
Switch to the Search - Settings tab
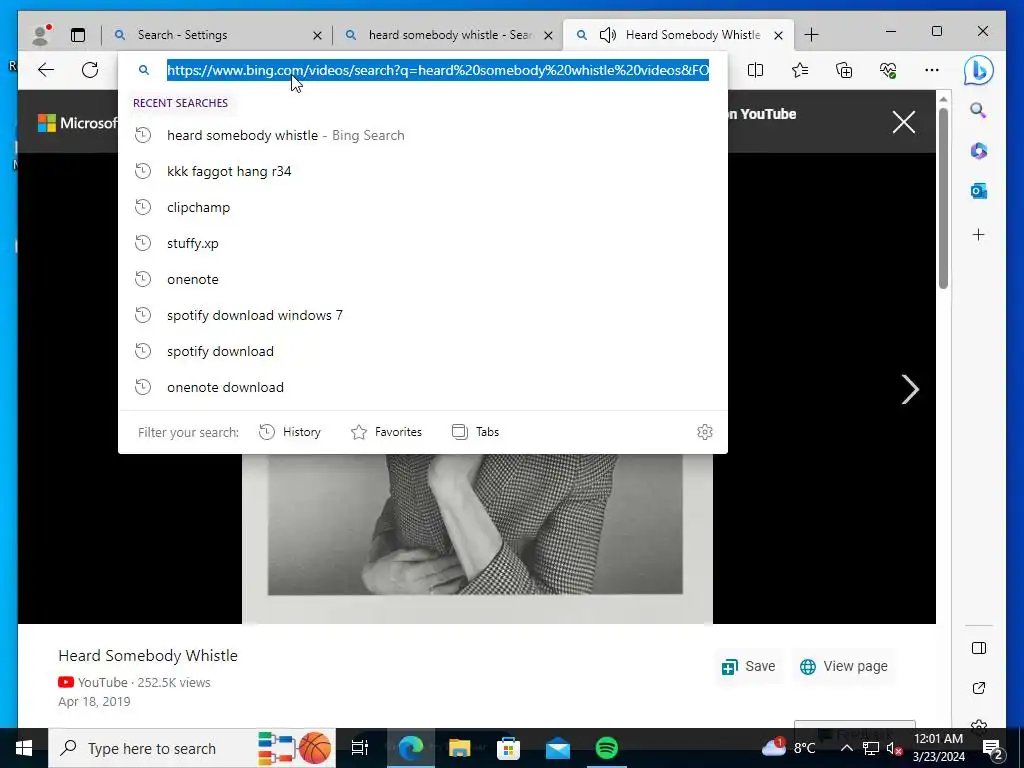pos(218,35)
